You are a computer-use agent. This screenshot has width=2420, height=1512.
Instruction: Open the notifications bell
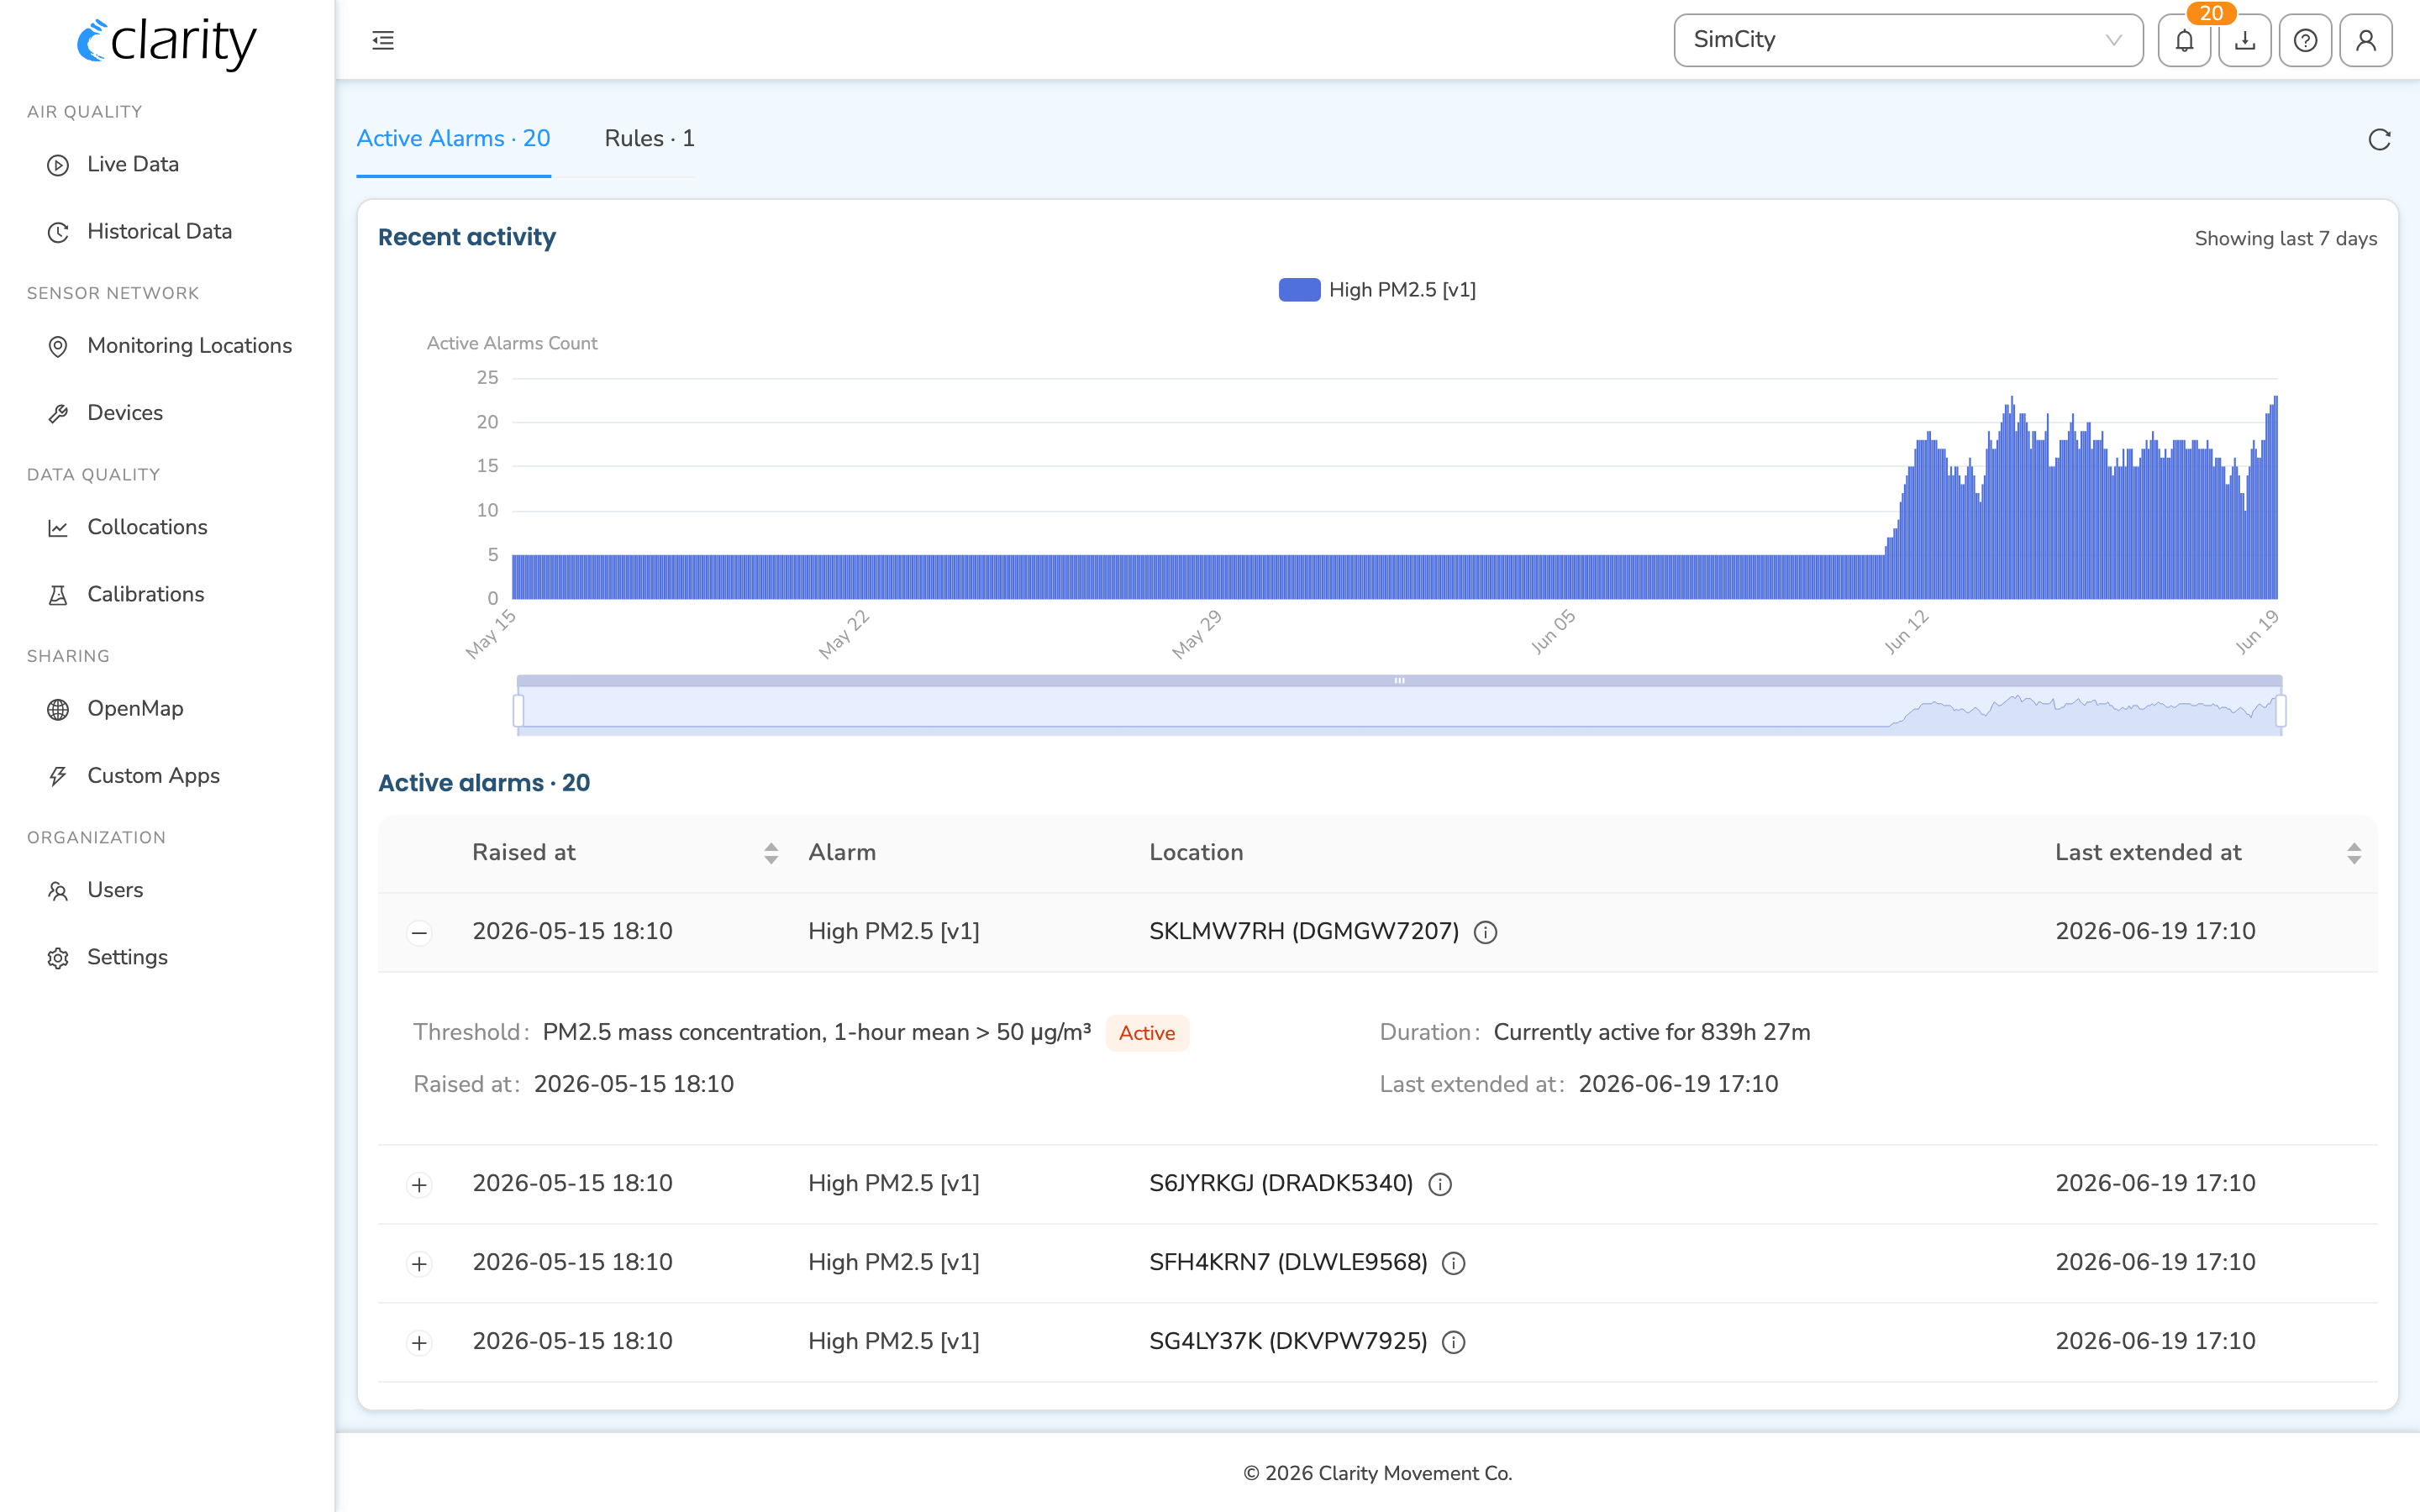(2184, 40)
